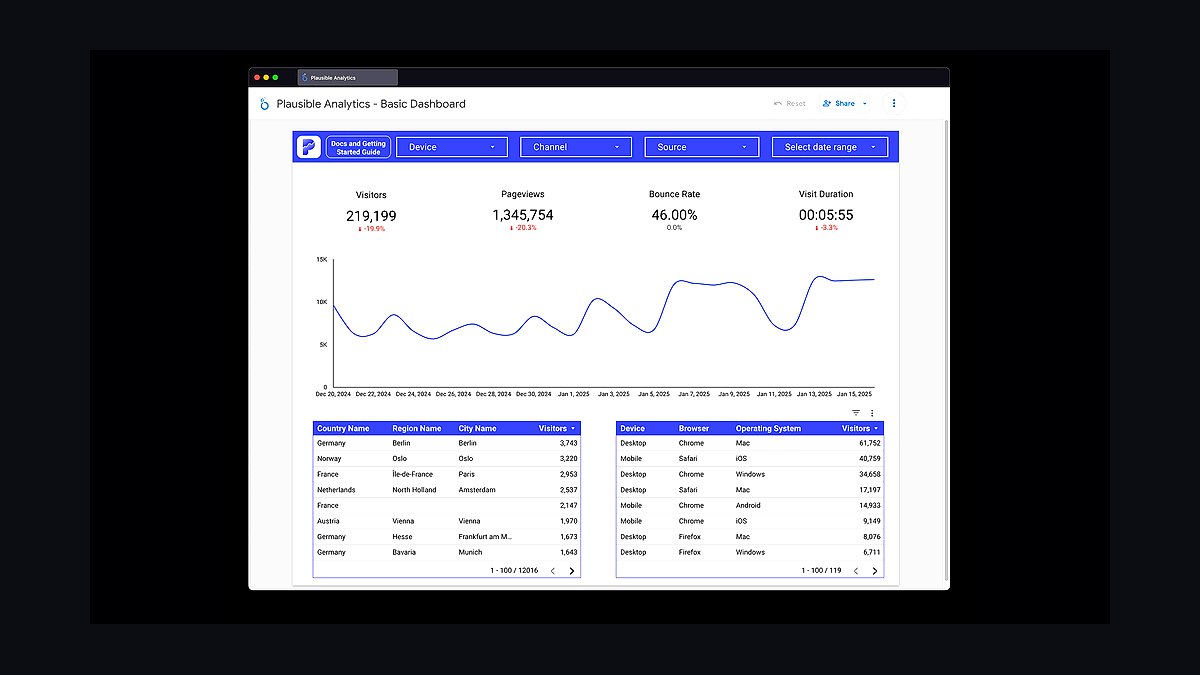Screen dimensions: 1200x675
Task: Click the City Name column header
Action: [x=478, y=428]
